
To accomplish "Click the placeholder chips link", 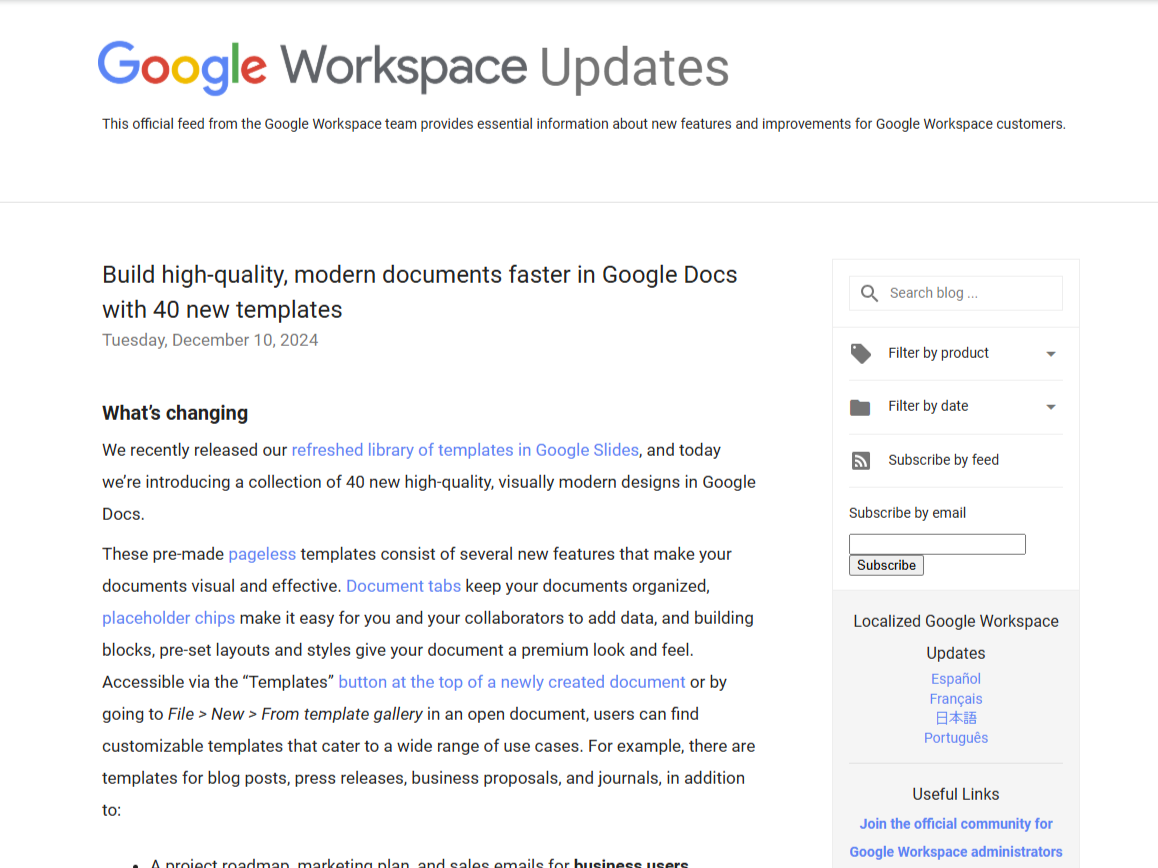I will 168,617.
